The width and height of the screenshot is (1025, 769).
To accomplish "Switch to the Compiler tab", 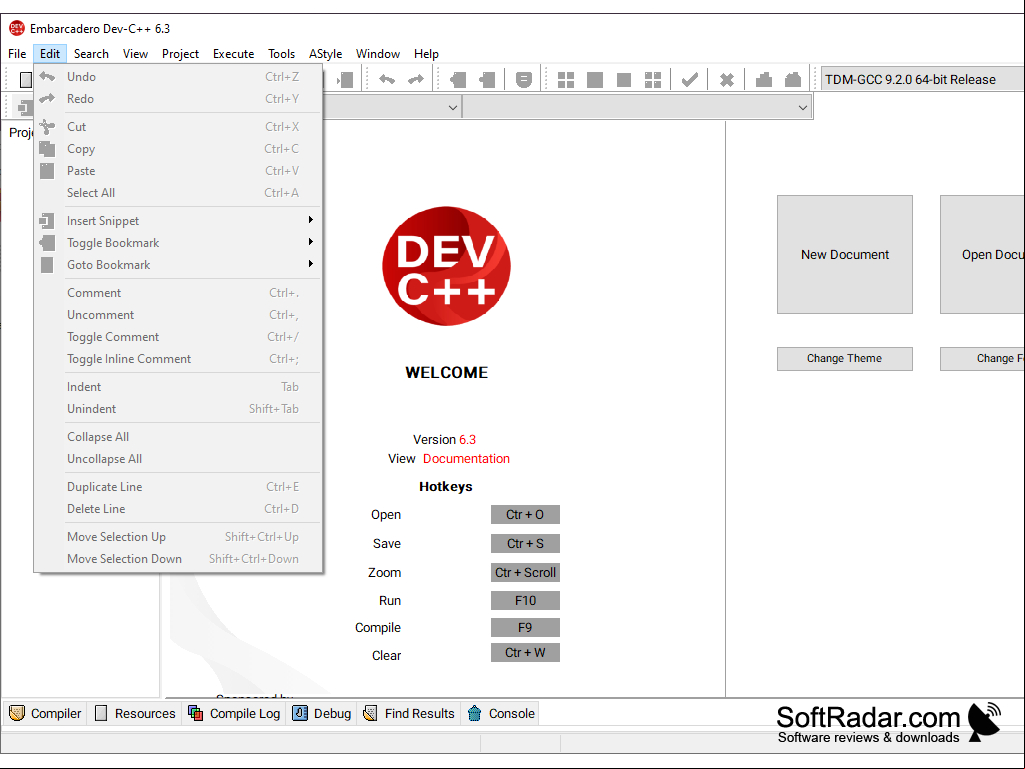I will [x=45, y=713].
